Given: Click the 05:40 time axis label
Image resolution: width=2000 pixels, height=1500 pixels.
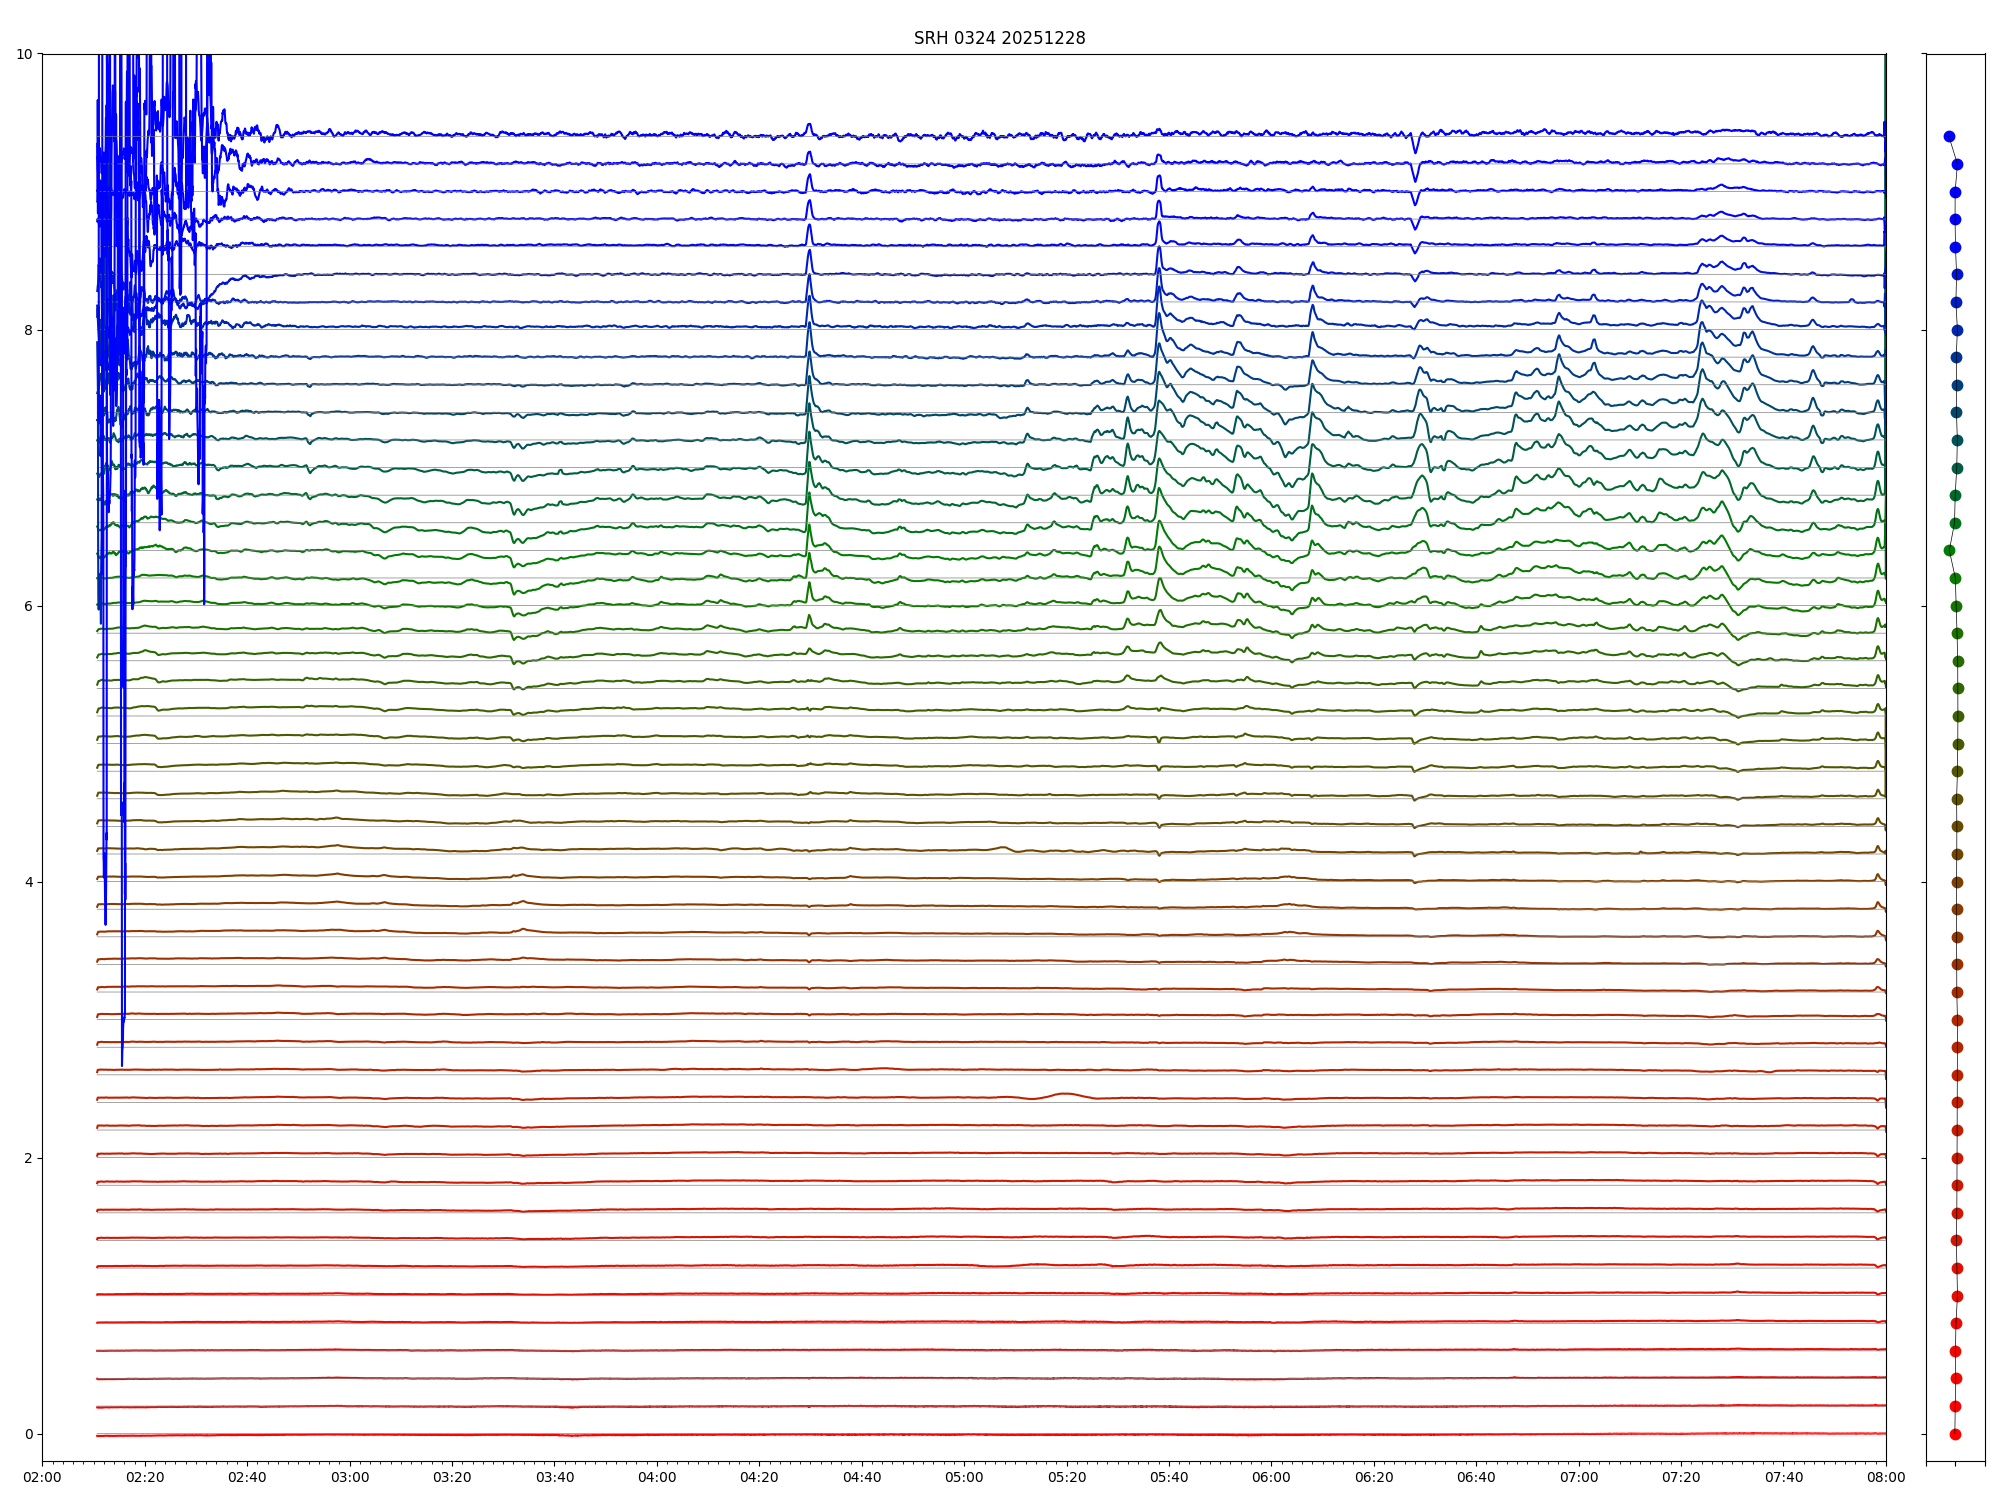Looking at the screenshot, I should click(1169, 1478).
